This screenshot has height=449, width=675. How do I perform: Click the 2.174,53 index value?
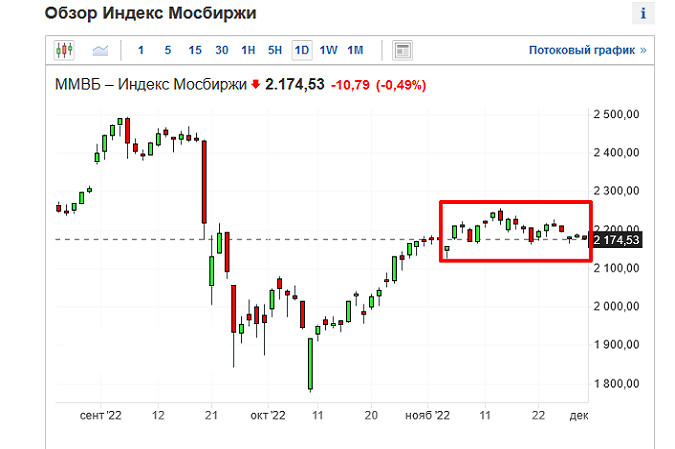point(294,84)
